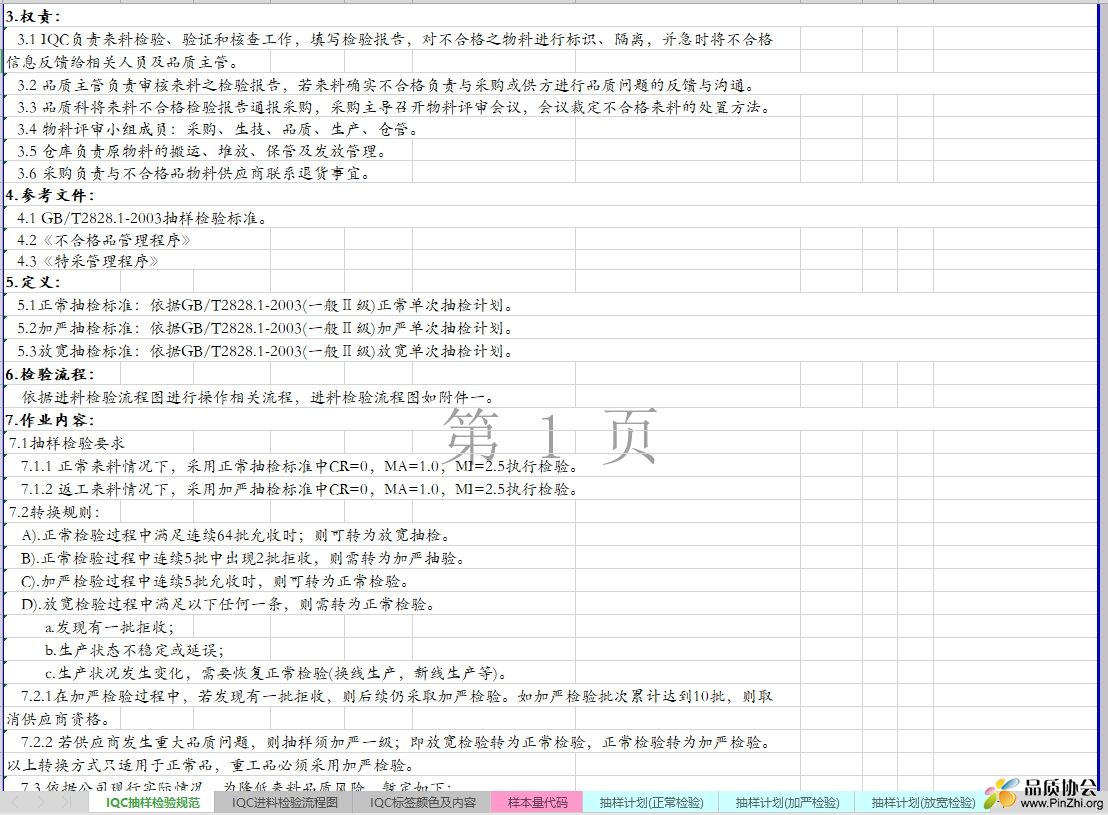
Task: Click the row 3.3 品质科将来料不合格检验报告通报采购
Action: [394, 107]
